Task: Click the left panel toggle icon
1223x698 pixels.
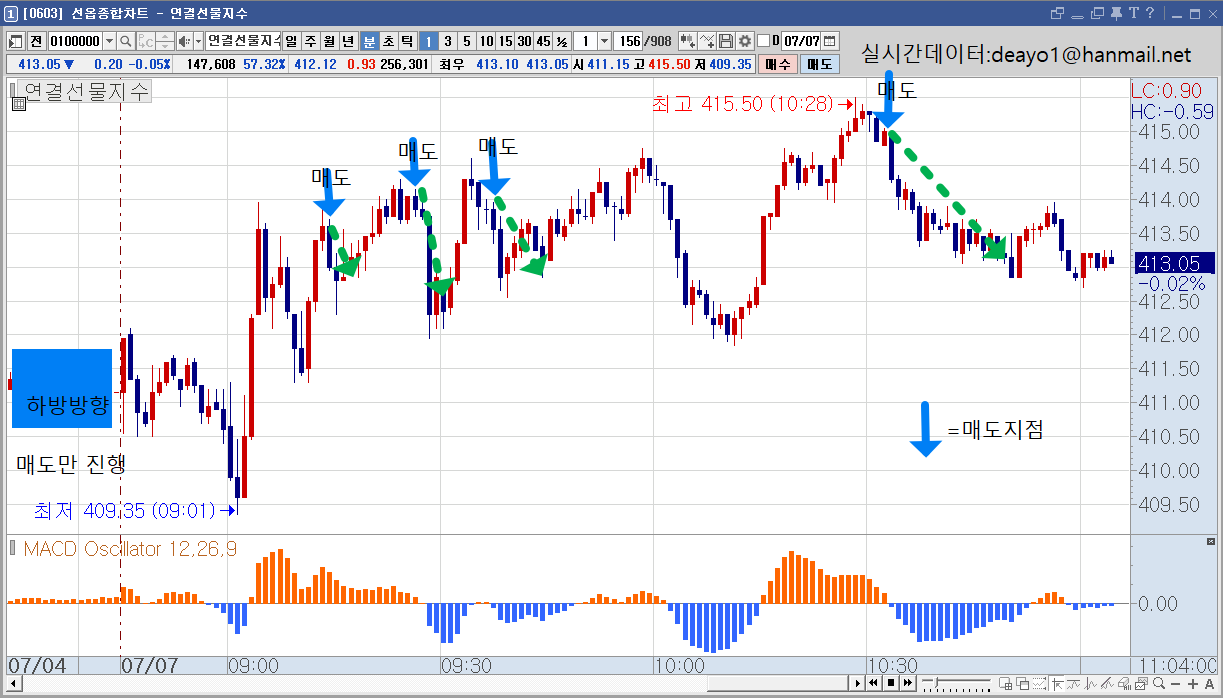Action: point(16,41)
